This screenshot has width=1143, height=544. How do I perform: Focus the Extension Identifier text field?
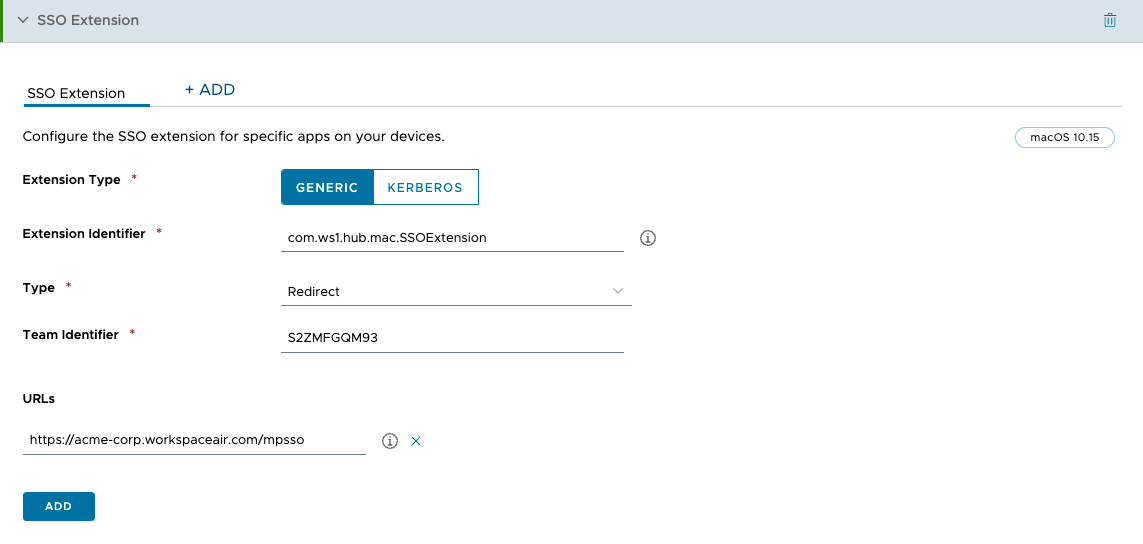453,238
